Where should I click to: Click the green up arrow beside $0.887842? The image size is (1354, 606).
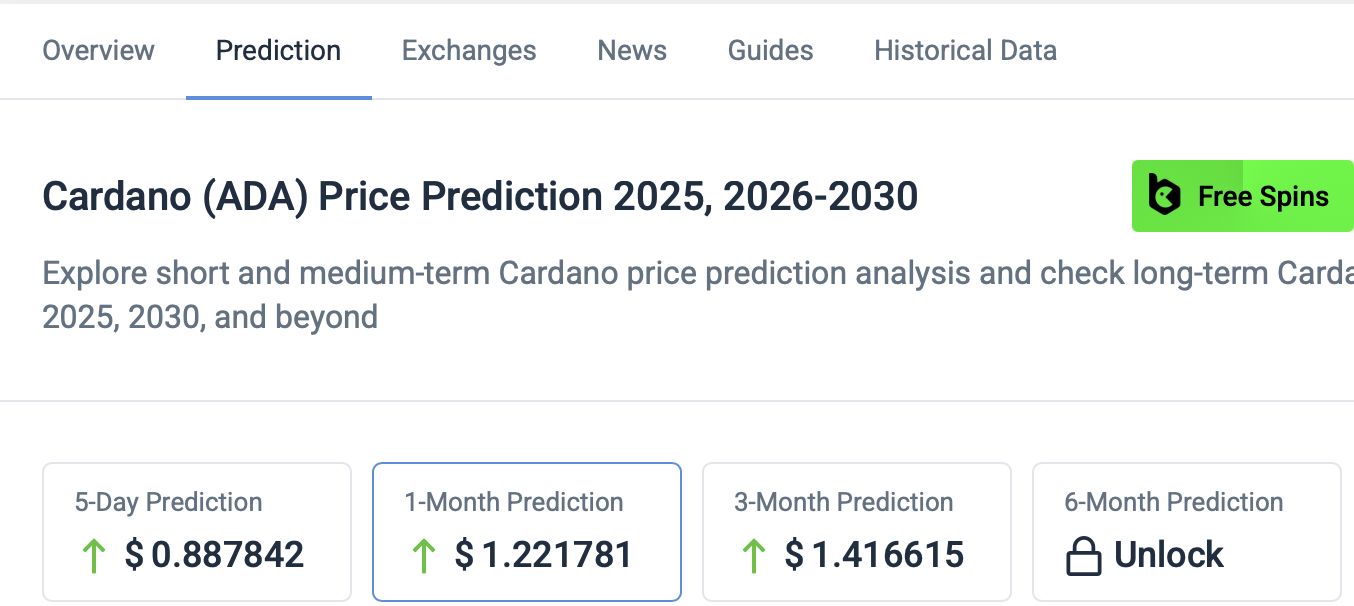[x=93, y=555]
